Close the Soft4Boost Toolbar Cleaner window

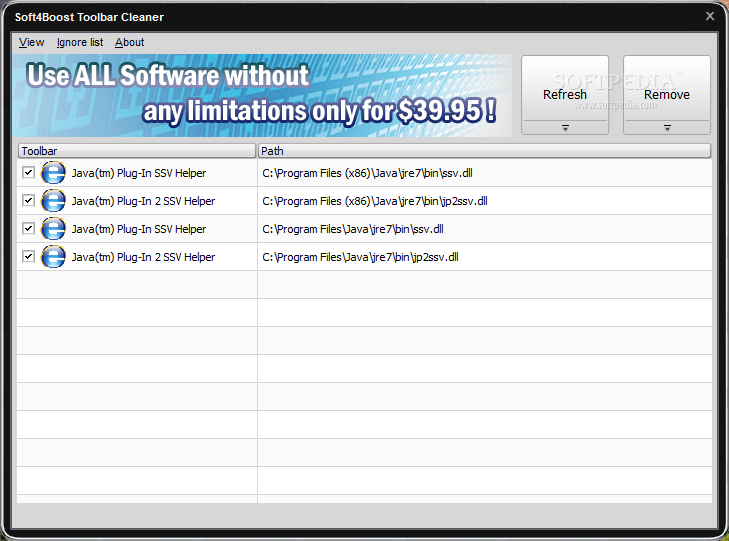point(710,16)
